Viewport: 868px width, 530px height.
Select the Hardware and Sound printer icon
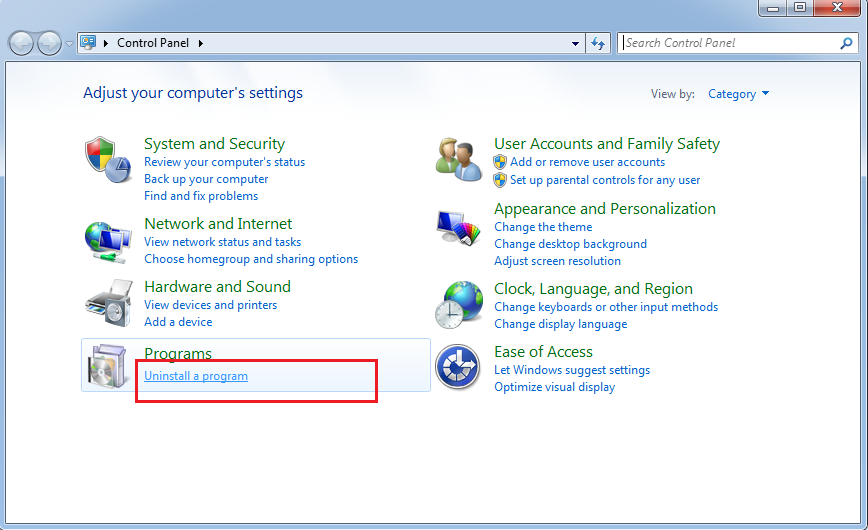[x=108, y=302]
